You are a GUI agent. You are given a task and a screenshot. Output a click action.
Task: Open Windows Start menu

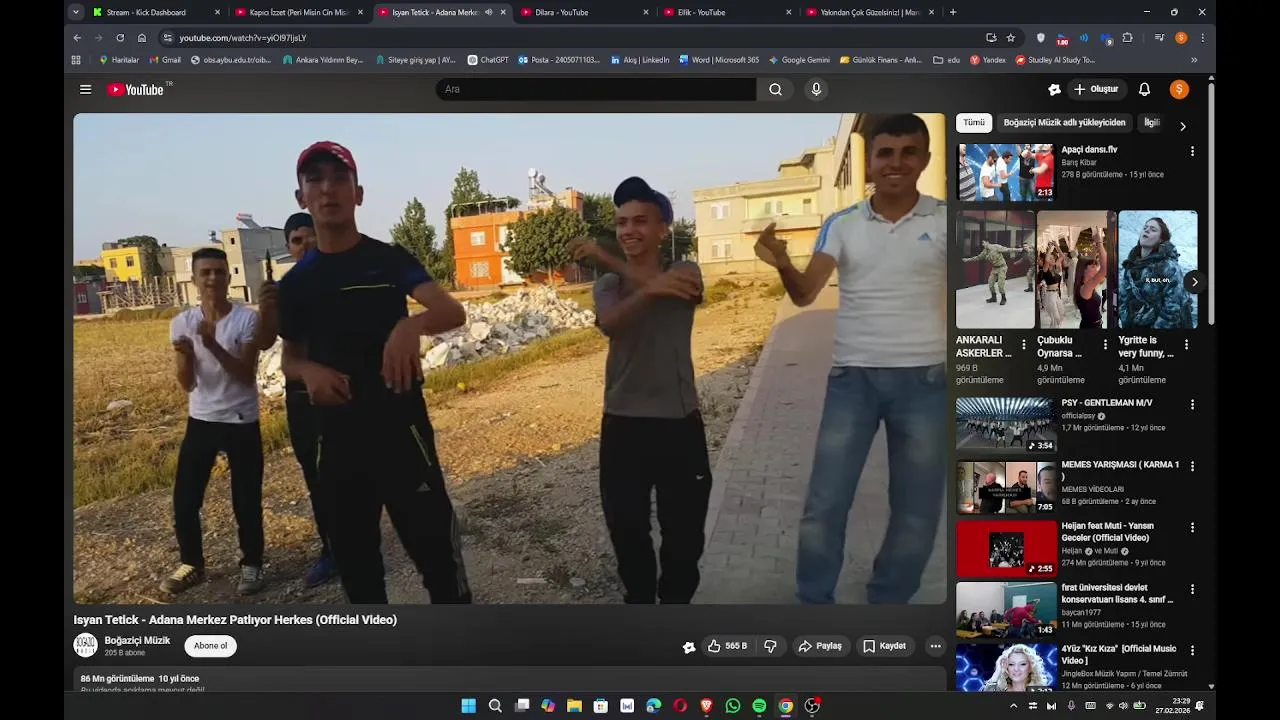468,706
